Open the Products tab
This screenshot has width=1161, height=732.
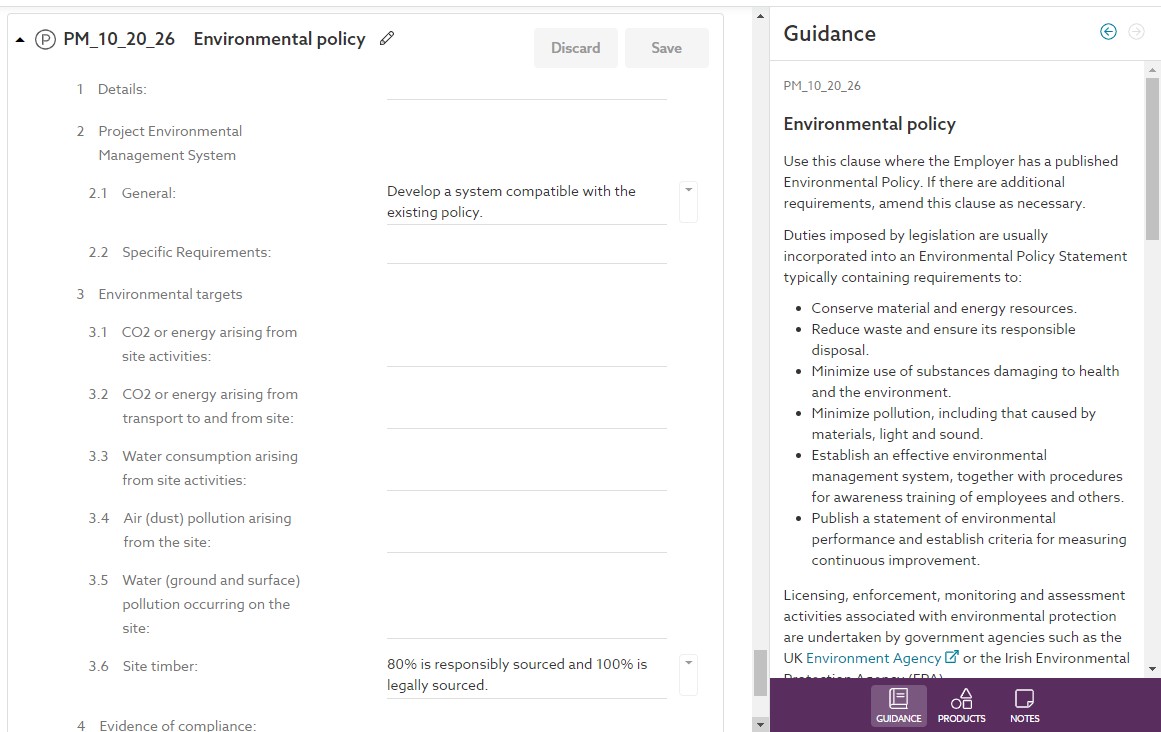[x=961, y=705]
